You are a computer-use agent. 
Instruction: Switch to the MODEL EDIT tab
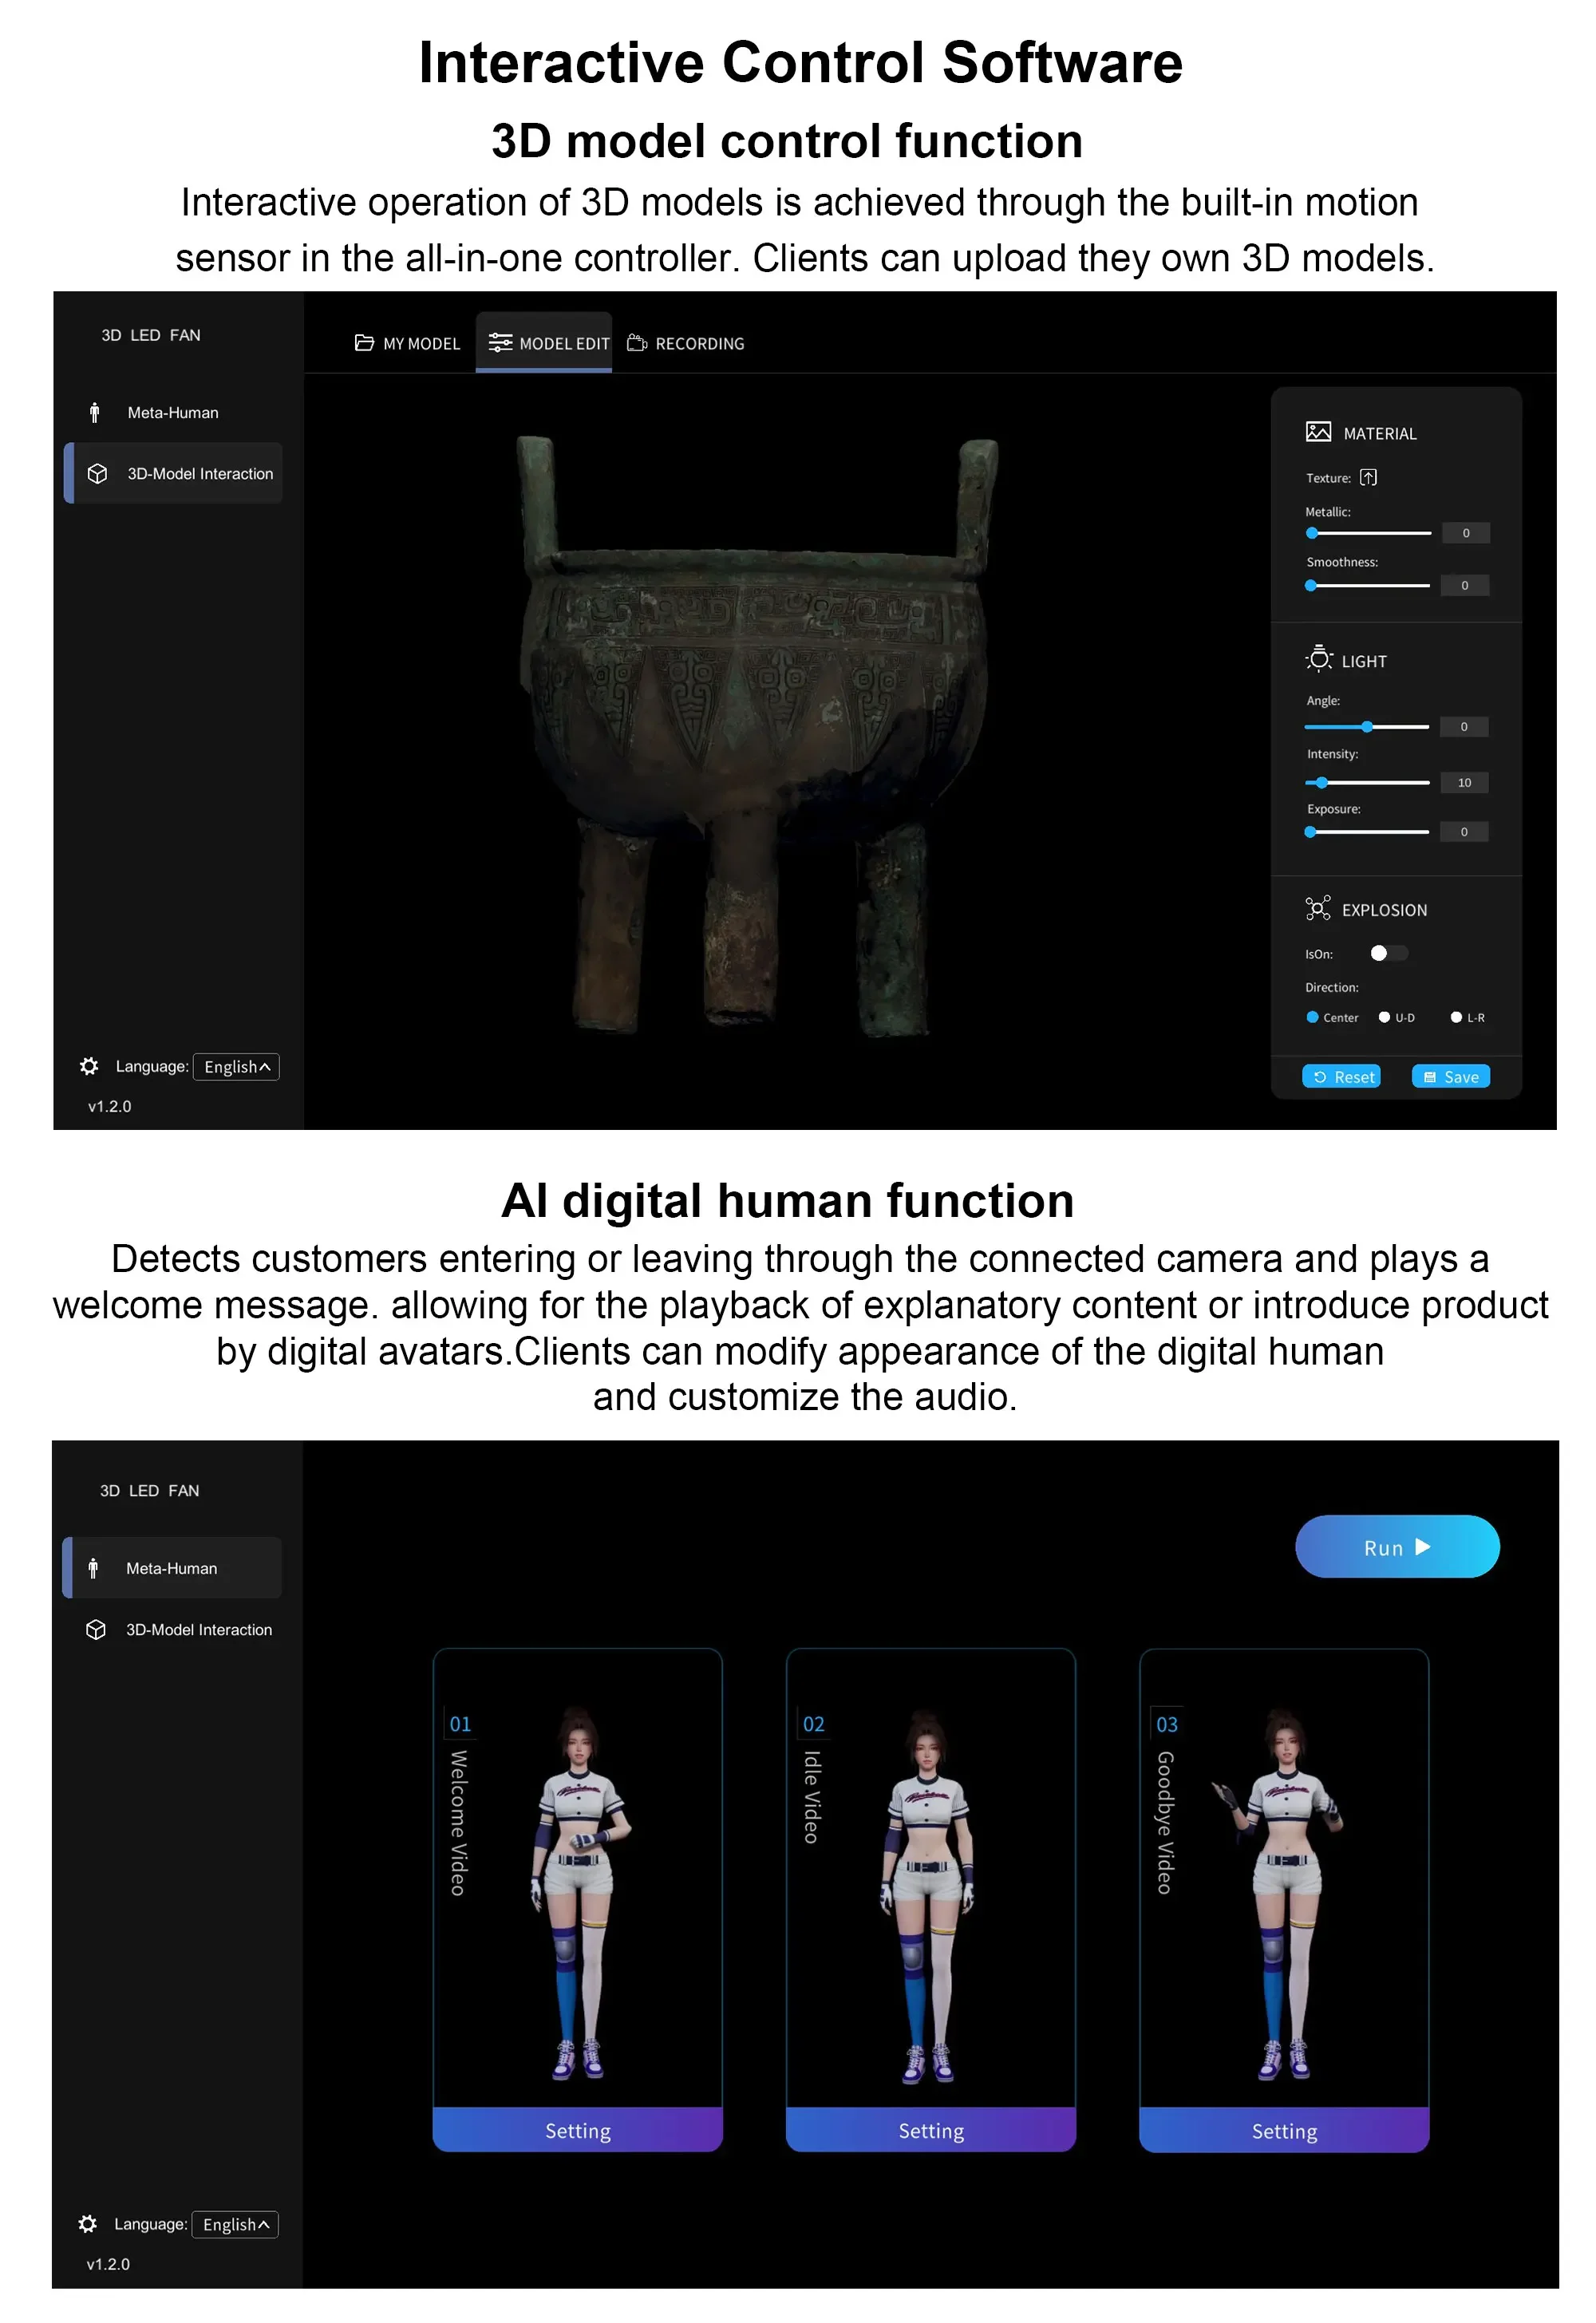(544, 343)
